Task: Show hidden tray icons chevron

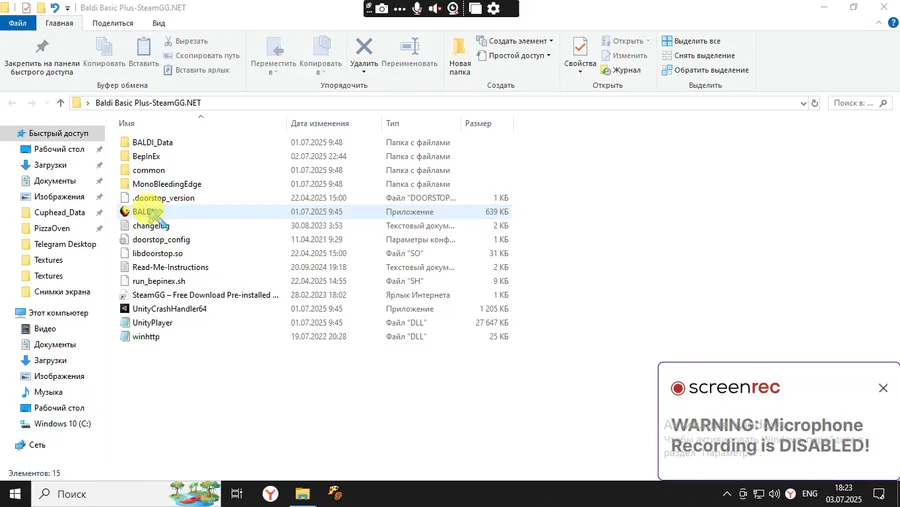Action: (x=727, y=494)
